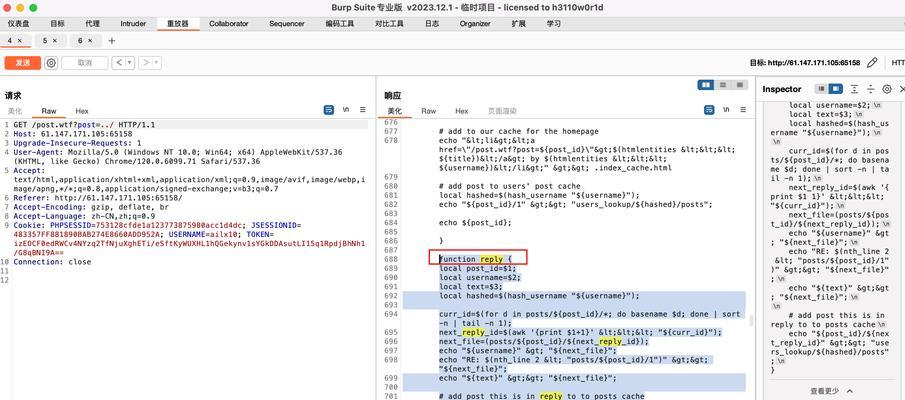The height and width of the screenshot is (400, 905).
Task: Click 'Connection: close' header line
Action: (53, 261)
